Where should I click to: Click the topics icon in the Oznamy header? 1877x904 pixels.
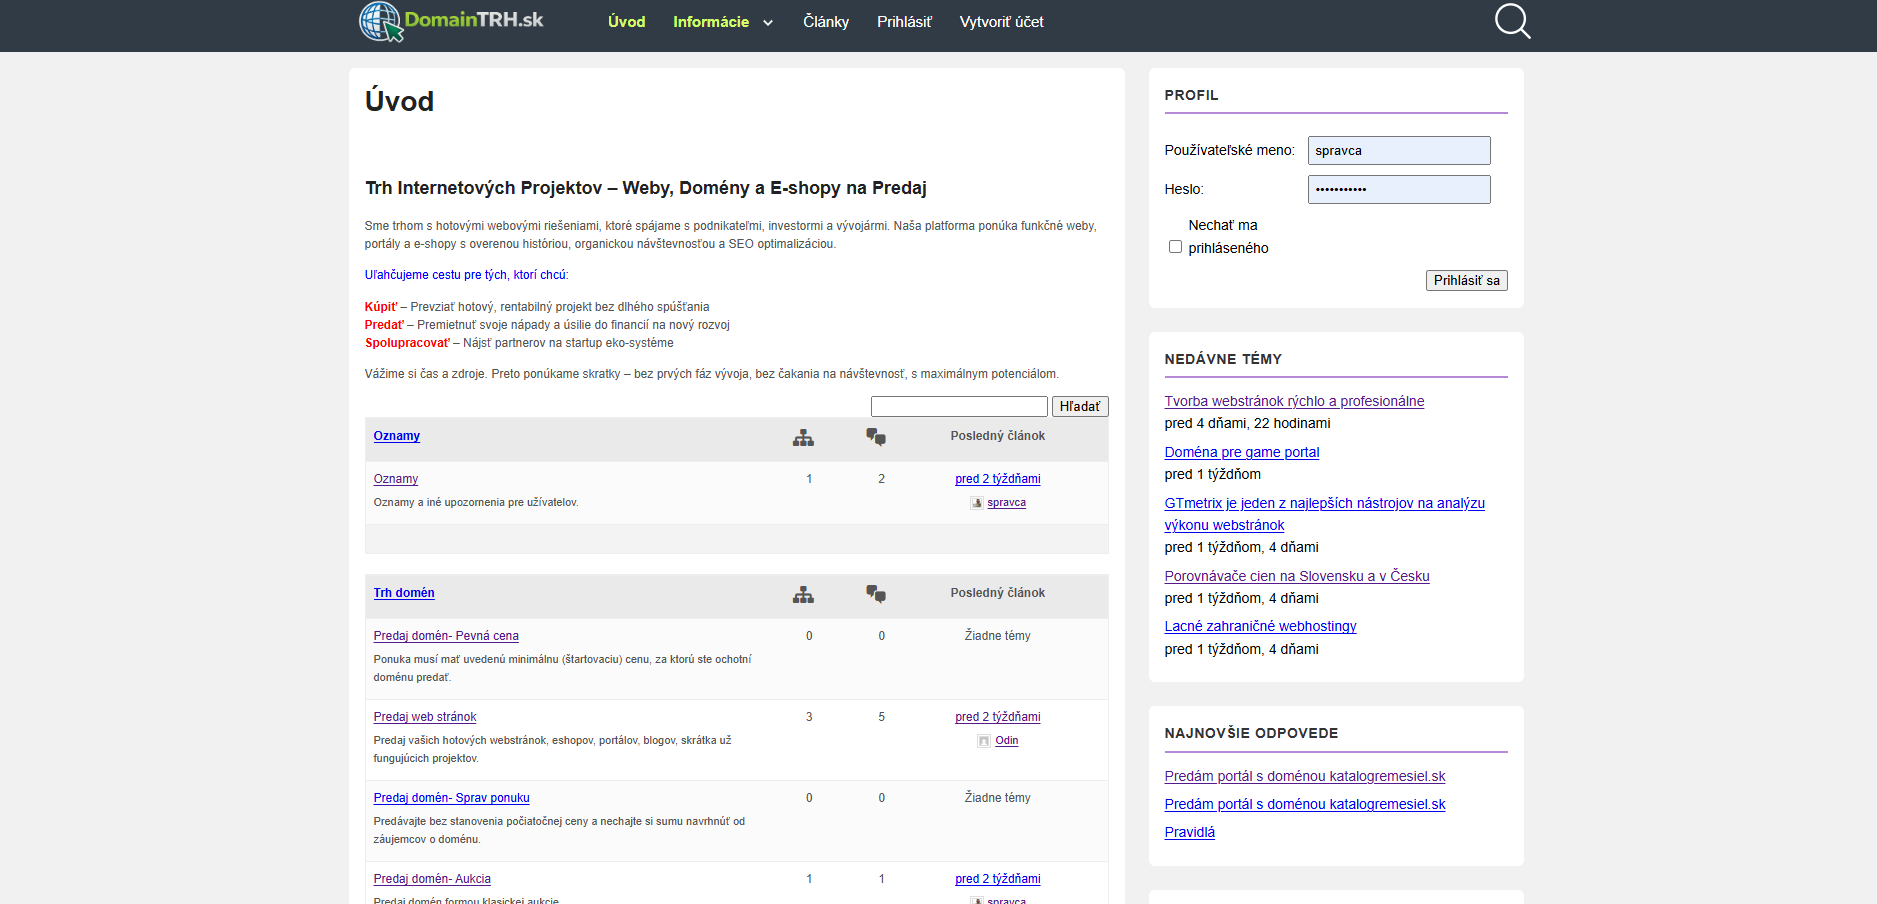tap(803, 437)
